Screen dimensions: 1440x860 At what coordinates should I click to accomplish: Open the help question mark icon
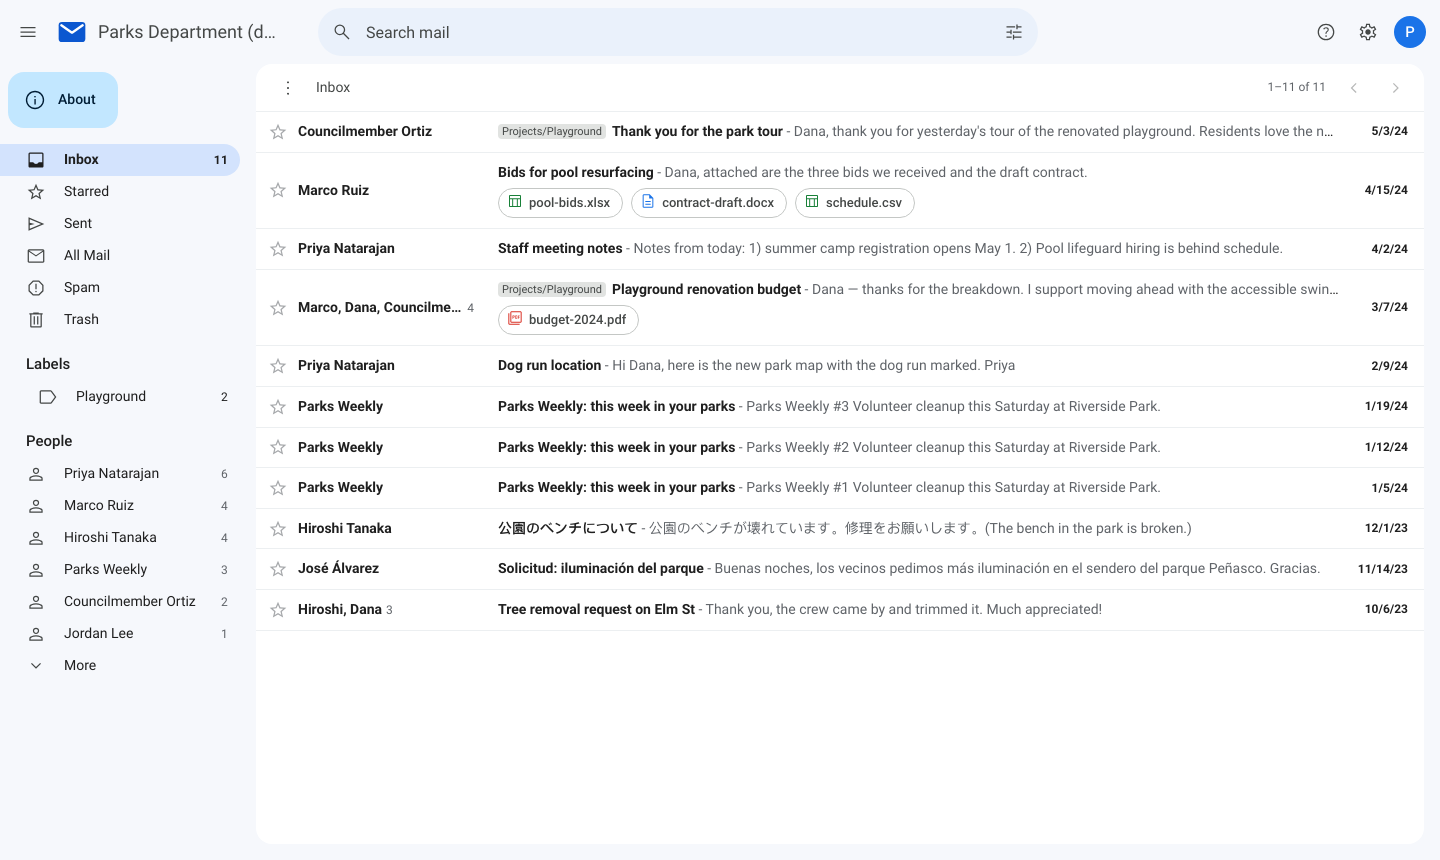coord(1326,32)
